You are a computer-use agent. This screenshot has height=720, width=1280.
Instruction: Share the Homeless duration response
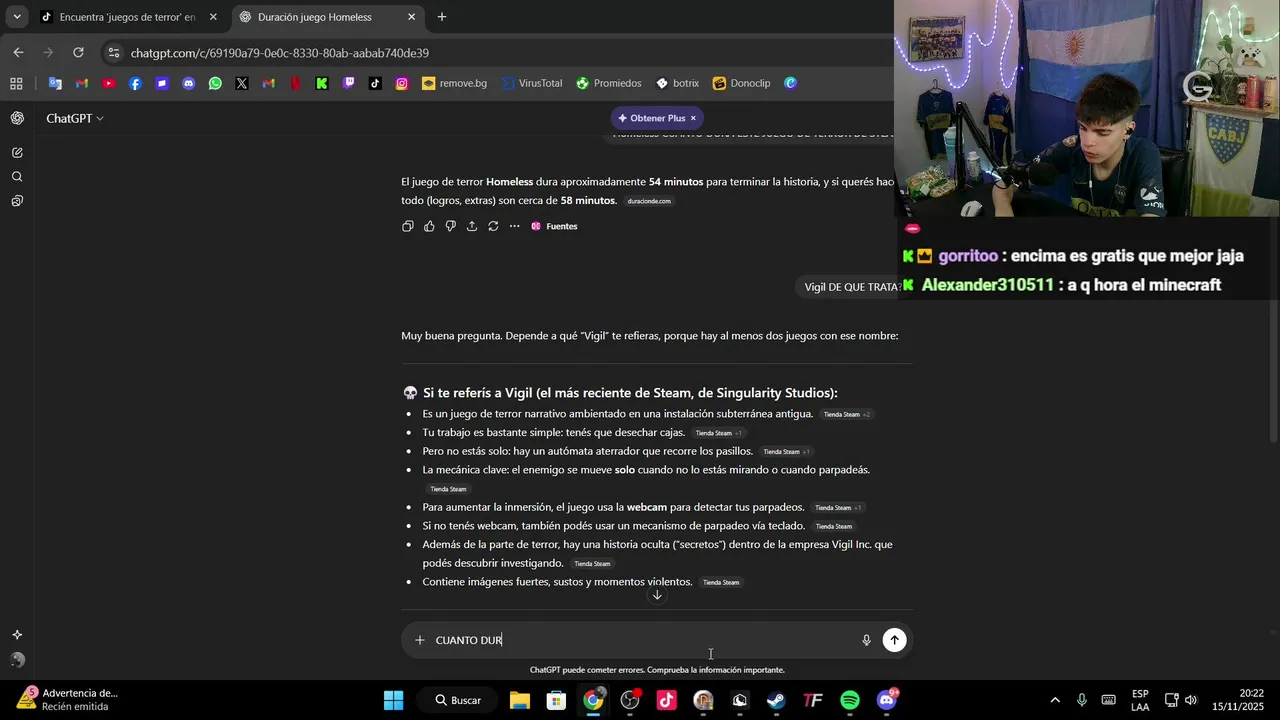pos(472,226)
